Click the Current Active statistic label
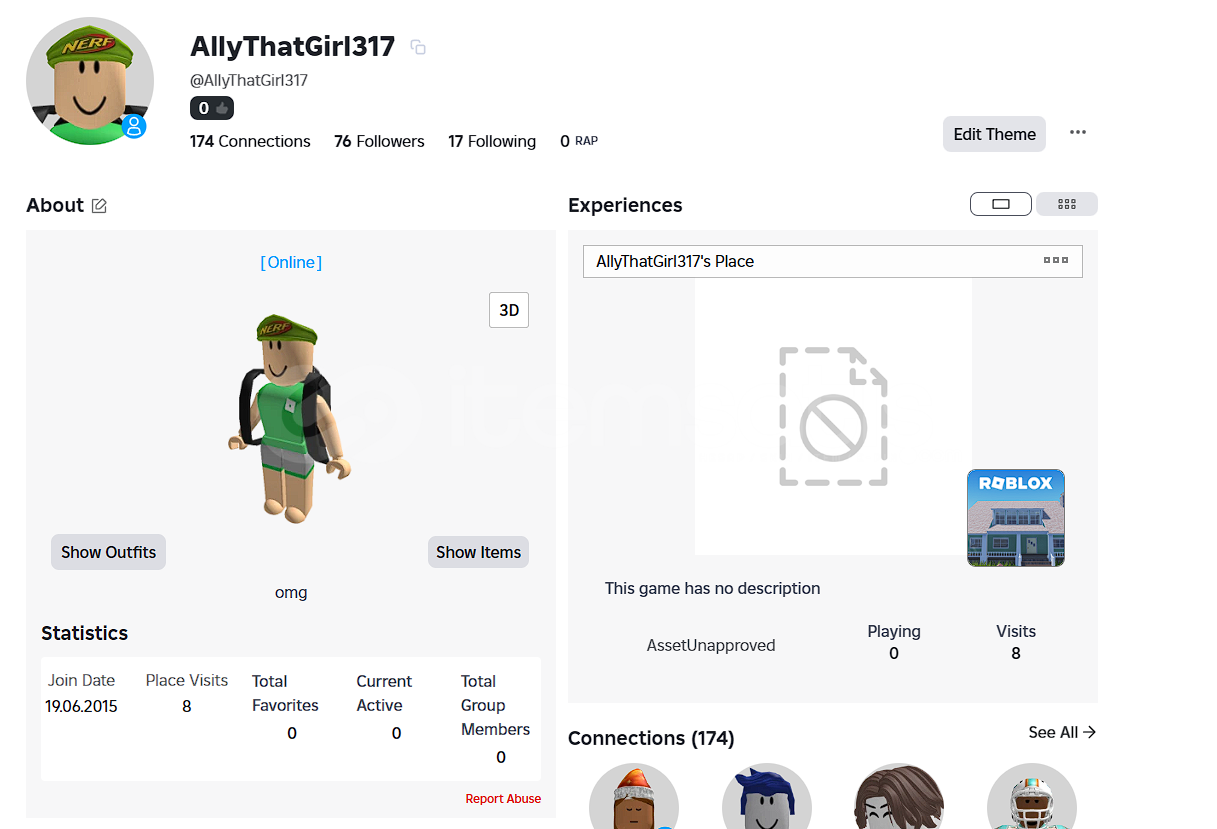The width and height of the screenshot is (1217, 829). point(384,693)
